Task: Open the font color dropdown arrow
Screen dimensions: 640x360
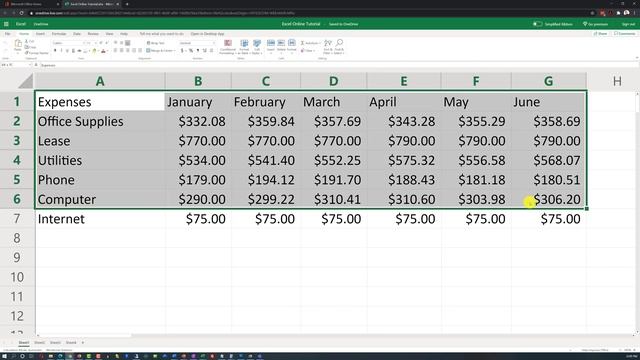Action: pos(107,51)
